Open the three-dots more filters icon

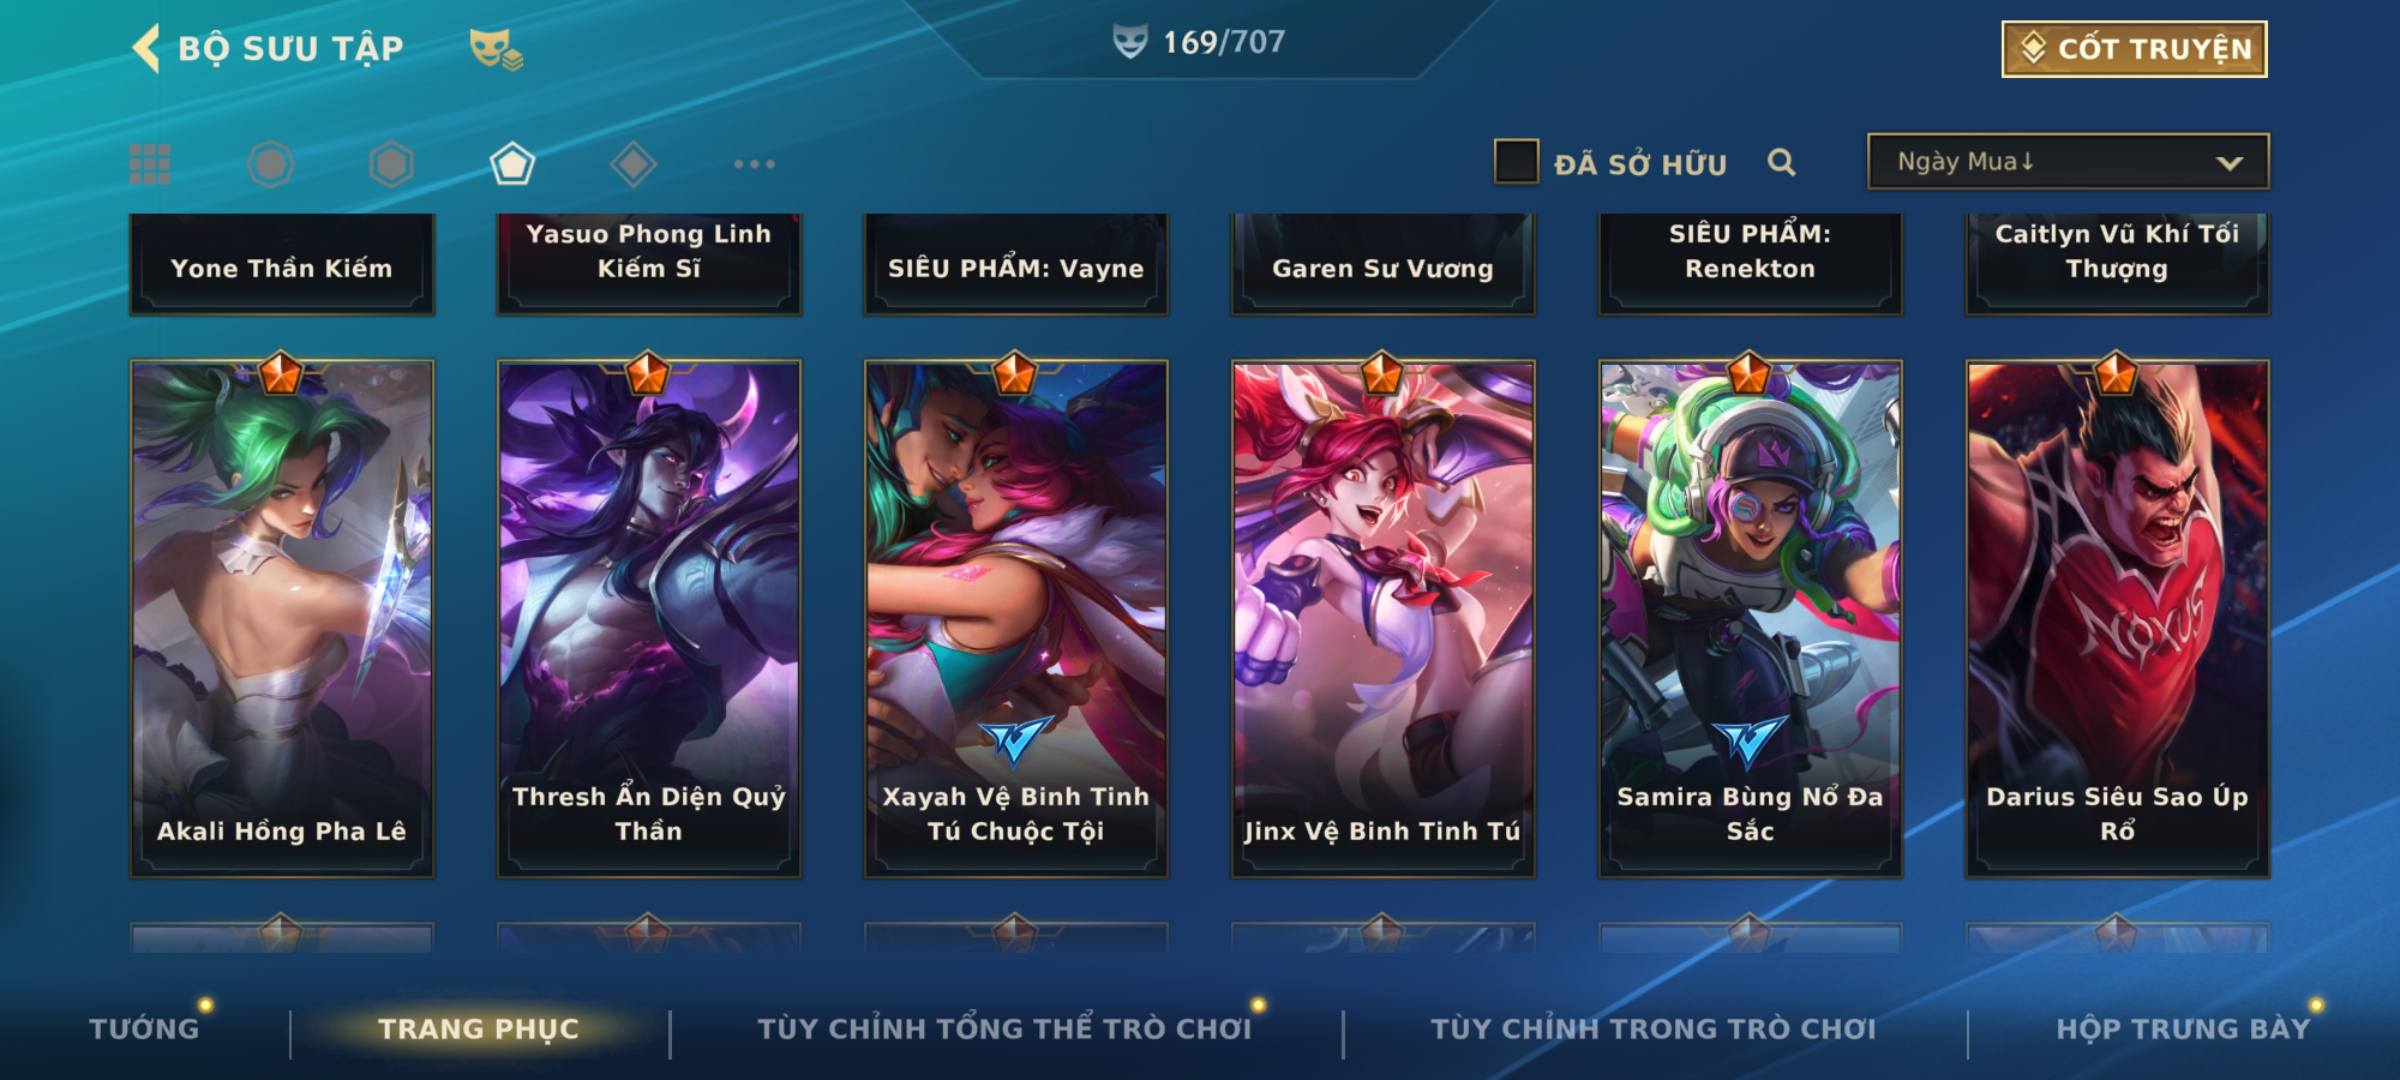754,164
